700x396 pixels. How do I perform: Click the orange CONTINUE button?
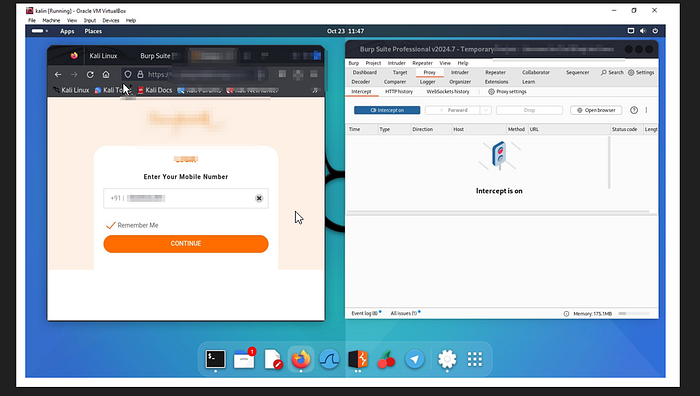point(186,244)
